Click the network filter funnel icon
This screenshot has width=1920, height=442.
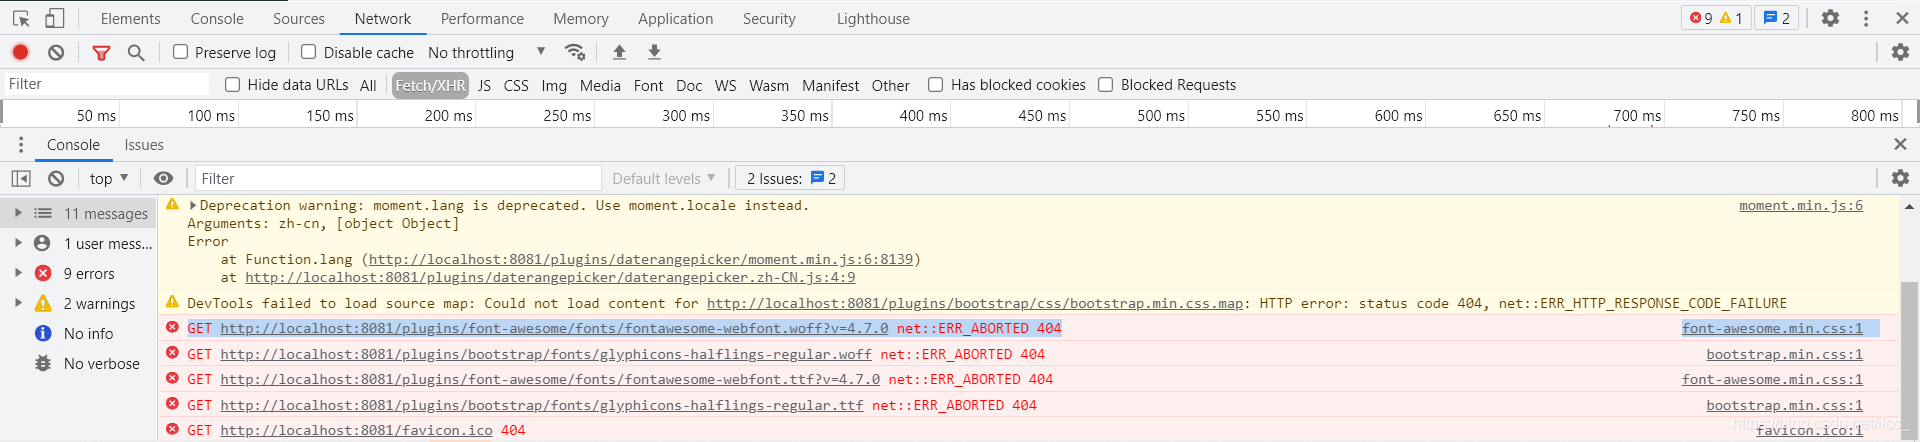(101, 52)
